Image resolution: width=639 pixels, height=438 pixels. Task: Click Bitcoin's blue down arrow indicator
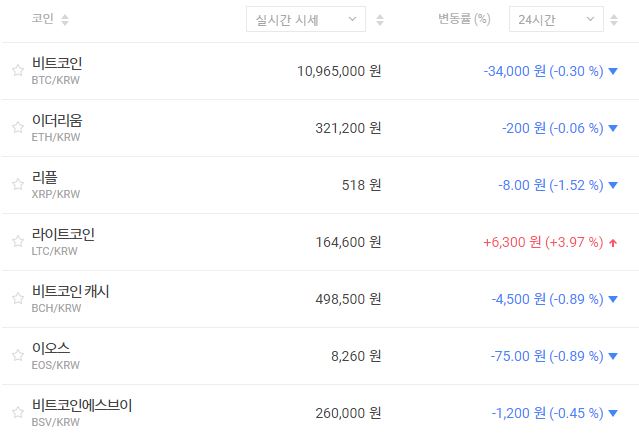(613, 71)
